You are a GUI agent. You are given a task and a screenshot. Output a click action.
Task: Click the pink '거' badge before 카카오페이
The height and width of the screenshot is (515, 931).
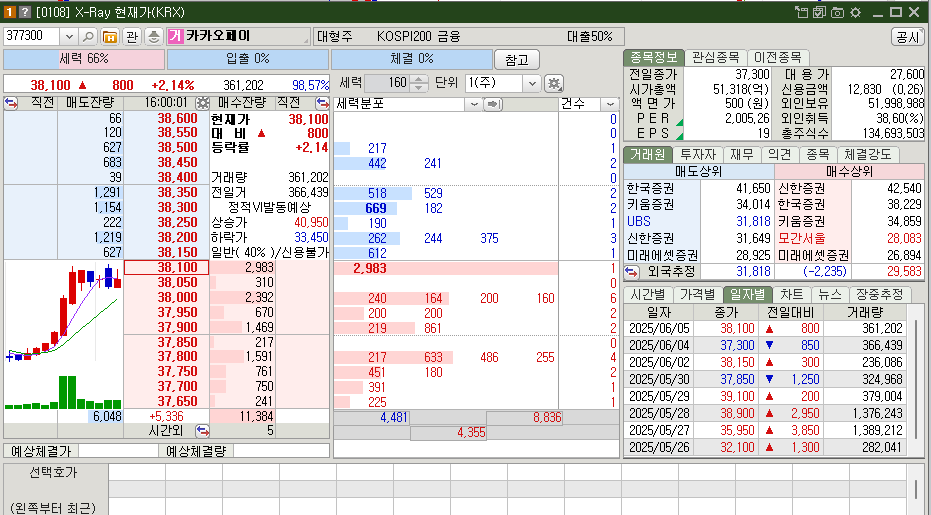pos(175,36)
